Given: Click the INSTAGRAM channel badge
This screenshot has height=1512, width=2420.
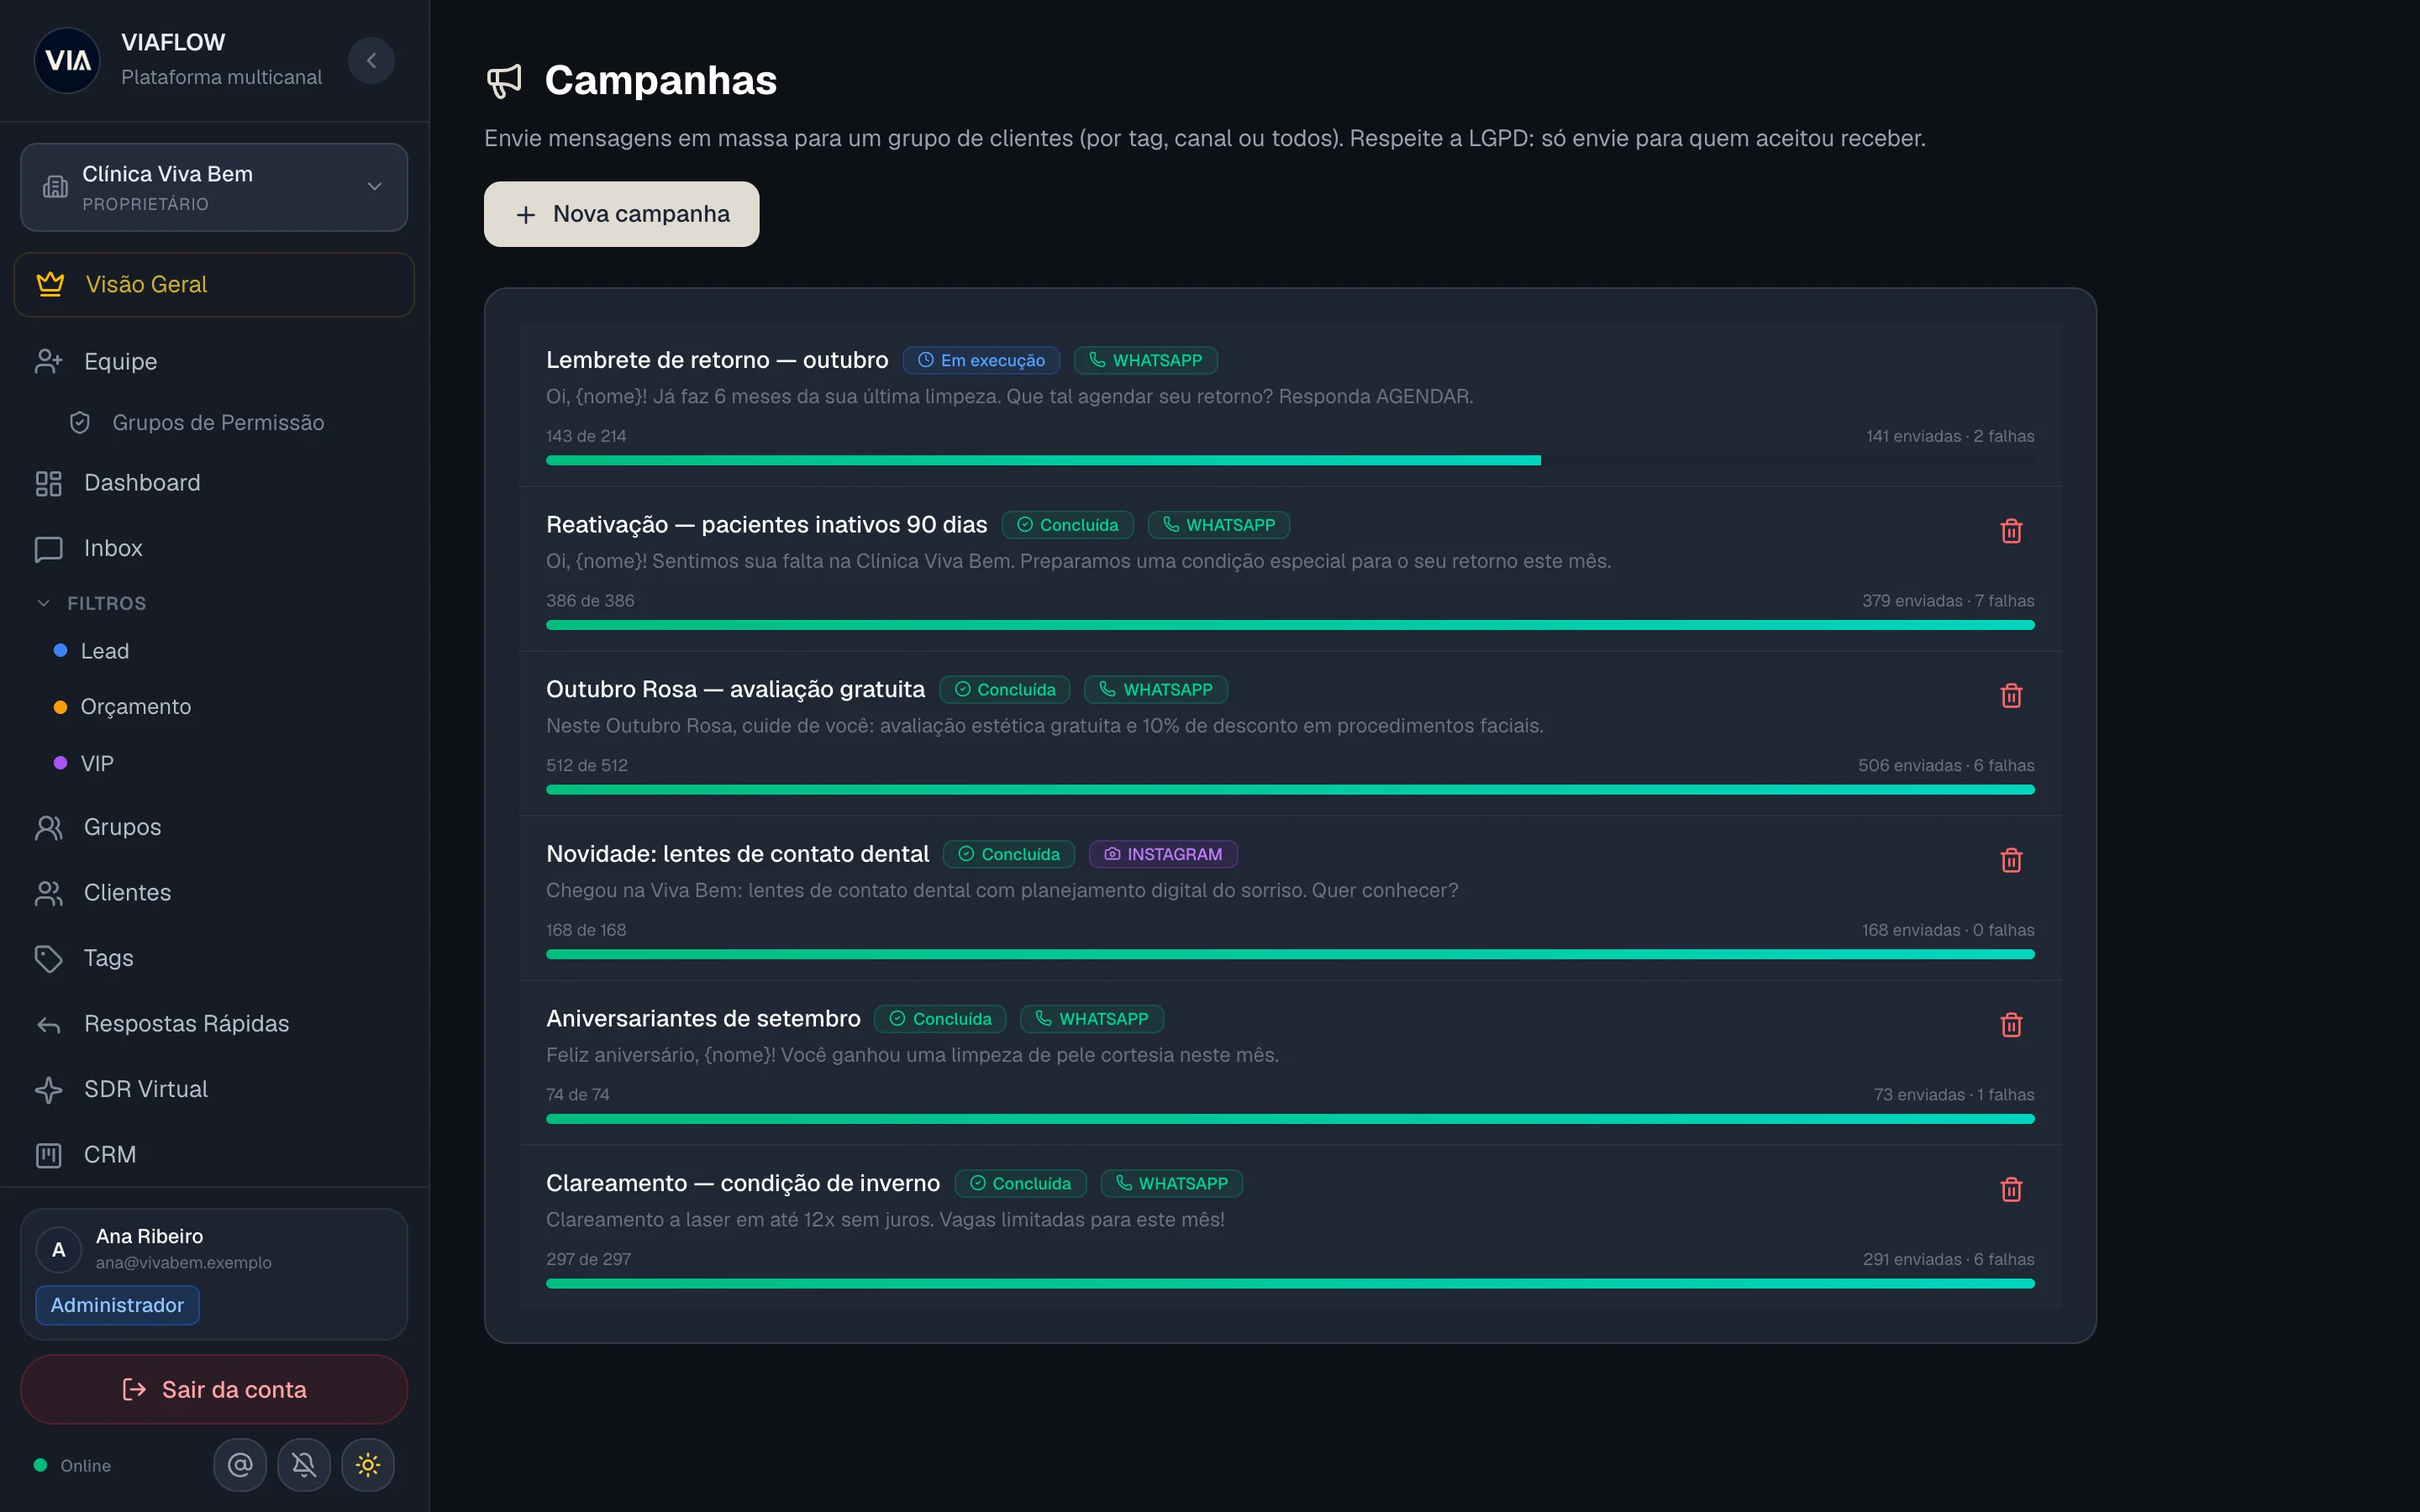Looking at the screenshot, I should (1163, 854).
